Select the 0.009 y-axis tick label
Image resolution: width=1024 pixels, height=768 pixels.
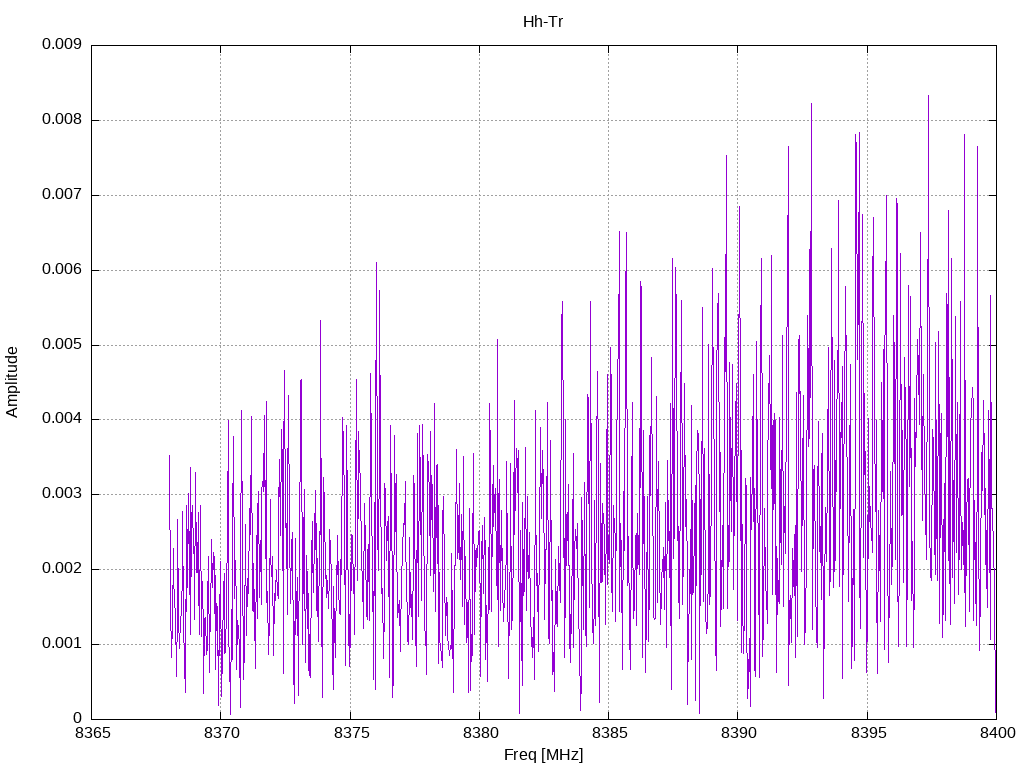62,44
